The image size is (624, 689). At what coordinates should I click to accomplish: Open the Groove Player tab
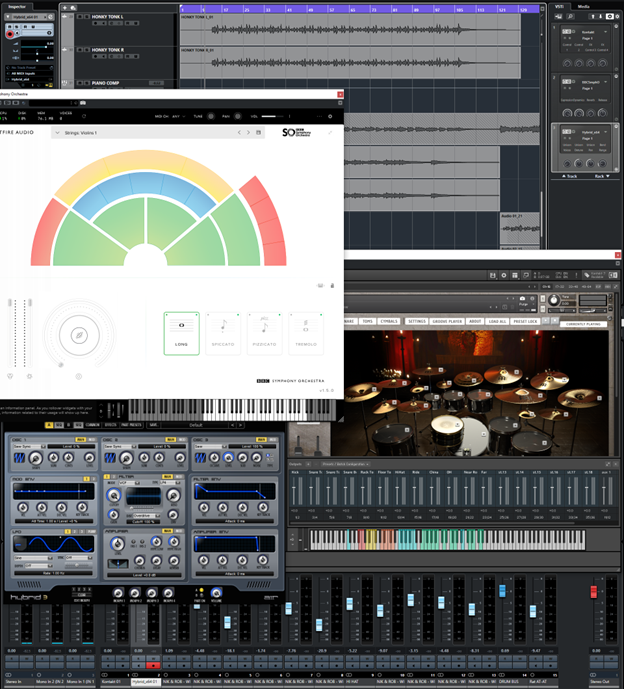446,321
